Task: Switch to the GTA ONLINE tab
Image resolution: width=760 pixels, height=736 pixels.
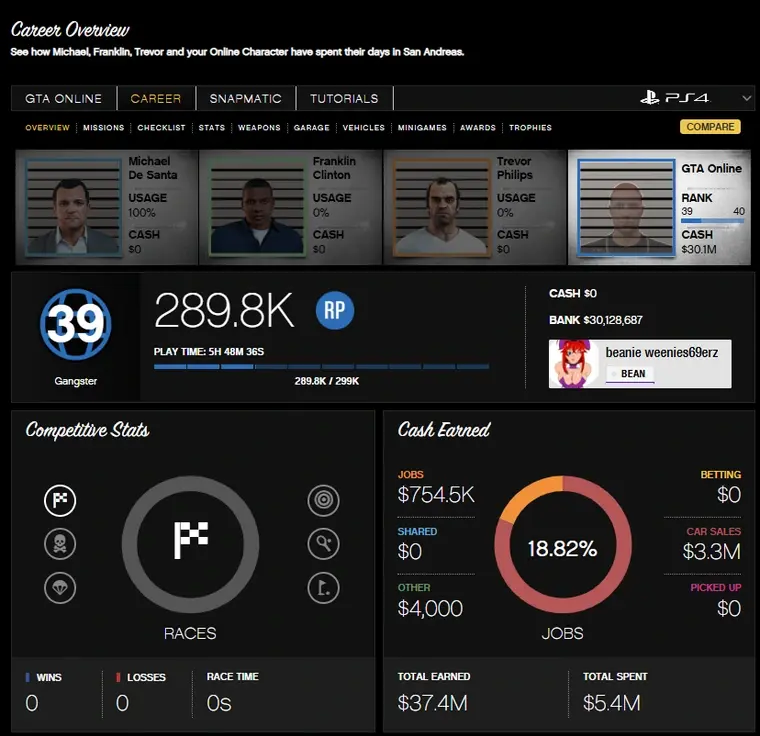Action: point(64,98)
